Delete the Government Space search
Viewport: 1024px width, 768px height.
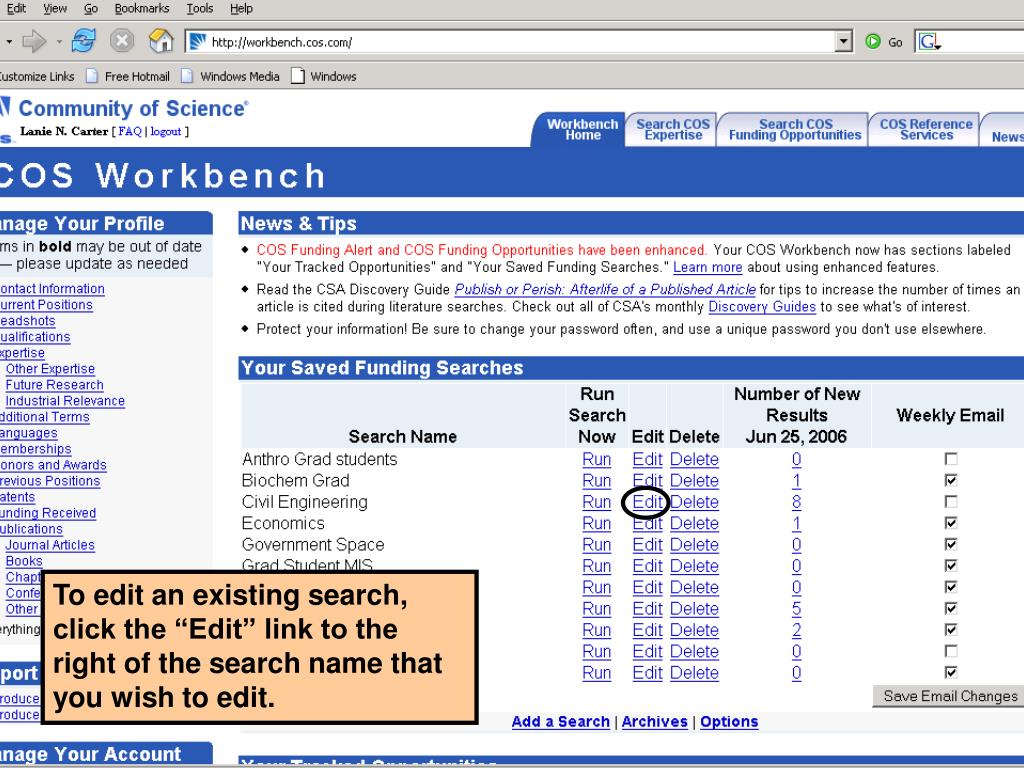694,545
